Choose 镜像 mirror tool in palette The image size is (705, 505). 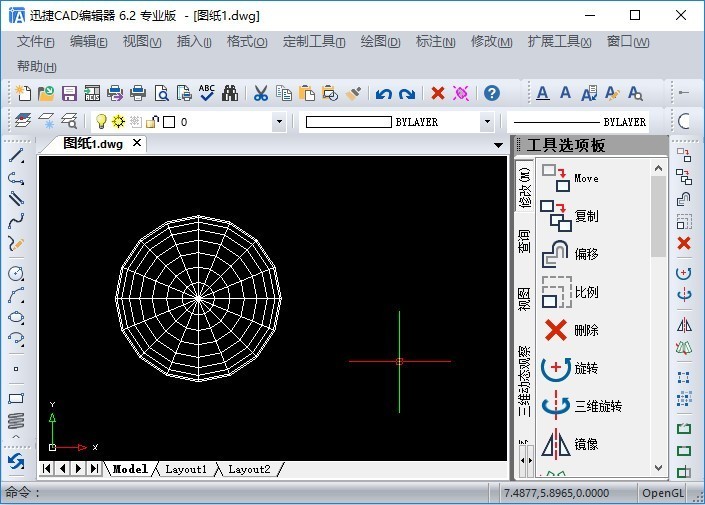coord(570,444)
